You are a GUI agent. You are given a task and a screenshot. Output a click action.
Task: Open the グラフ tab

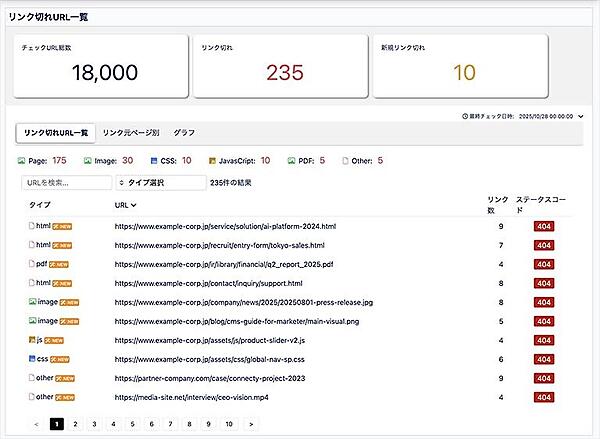point(184,133)
